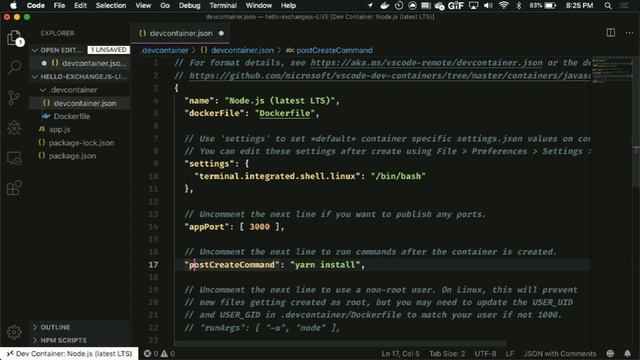Open Bluetooth menu in menu bar
Image resolution: width=640 pixels, height=360 pixels.
point(518,5)
